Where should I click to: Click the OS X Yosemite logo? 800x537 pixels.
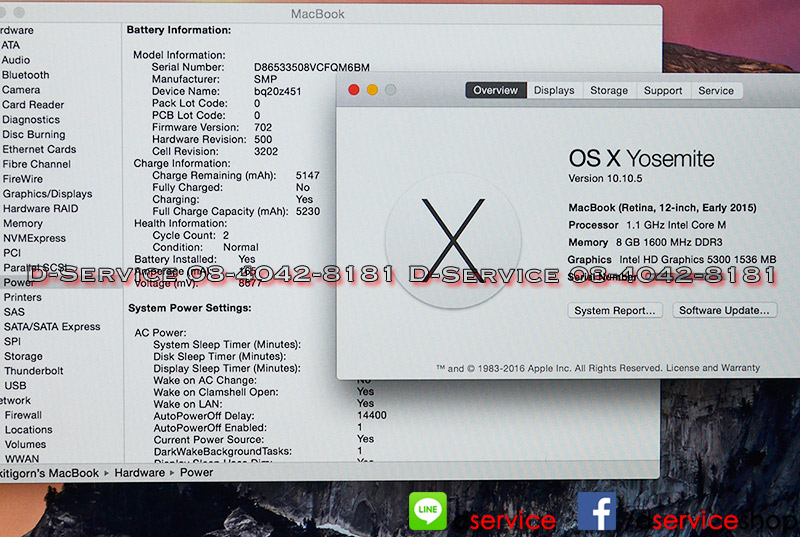(453, 240)
